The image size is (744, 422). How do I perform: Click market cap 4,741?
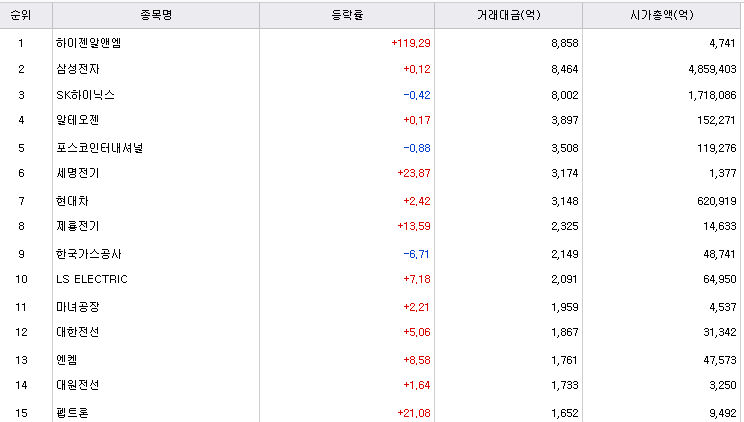[x=722, y=43]
